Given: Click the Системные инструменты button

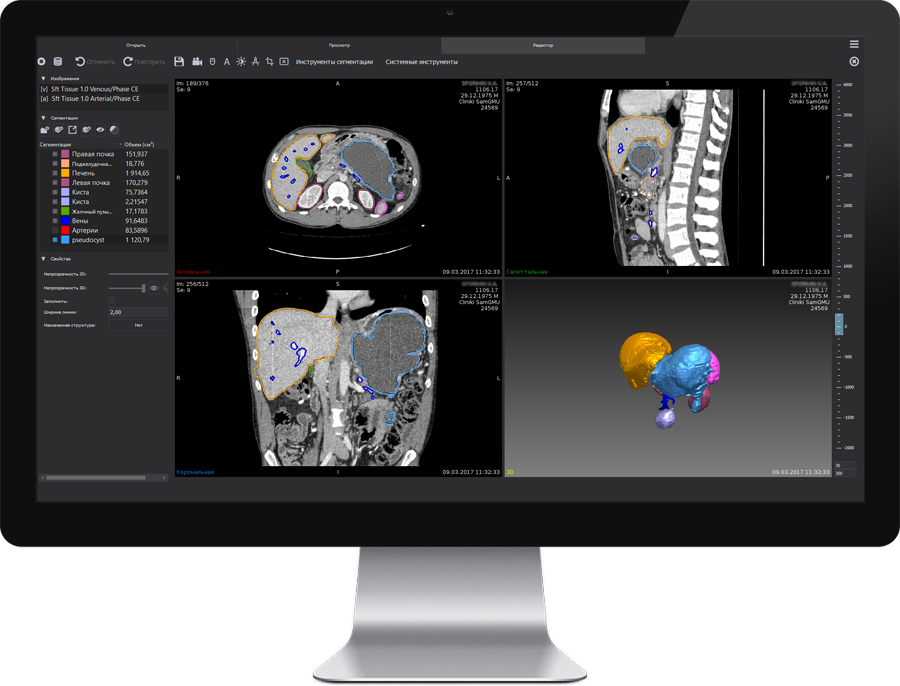Looking at the screenshot, I should 421,62.
